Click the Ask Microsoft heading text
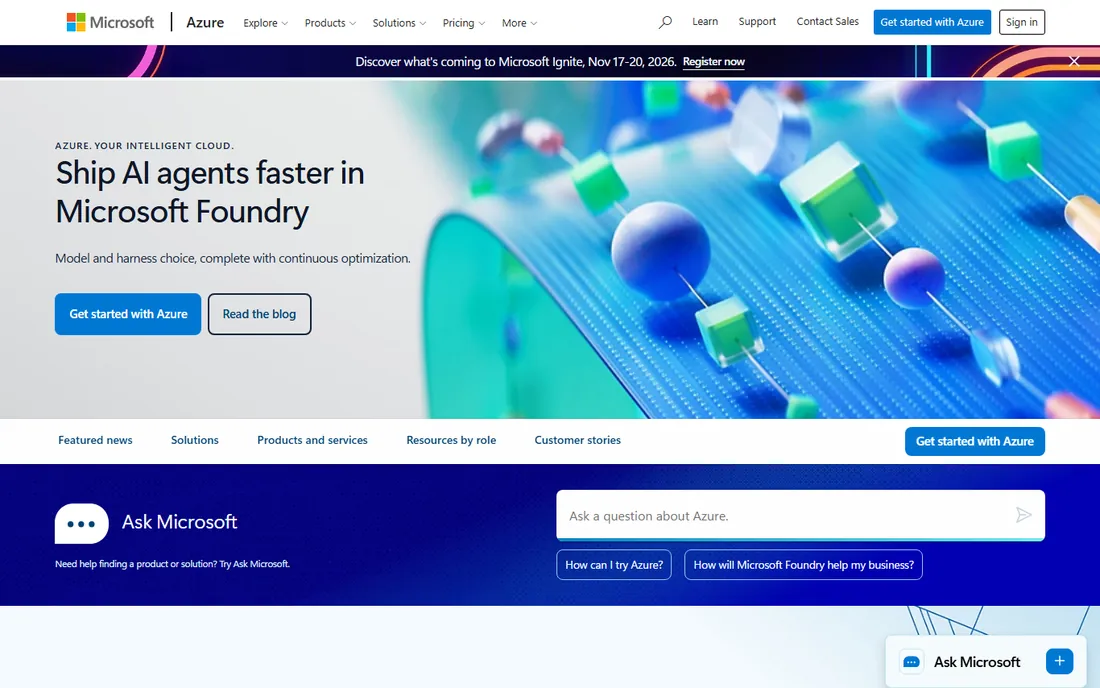Viewport: 1100px width, 688px height. pos(180,522)
